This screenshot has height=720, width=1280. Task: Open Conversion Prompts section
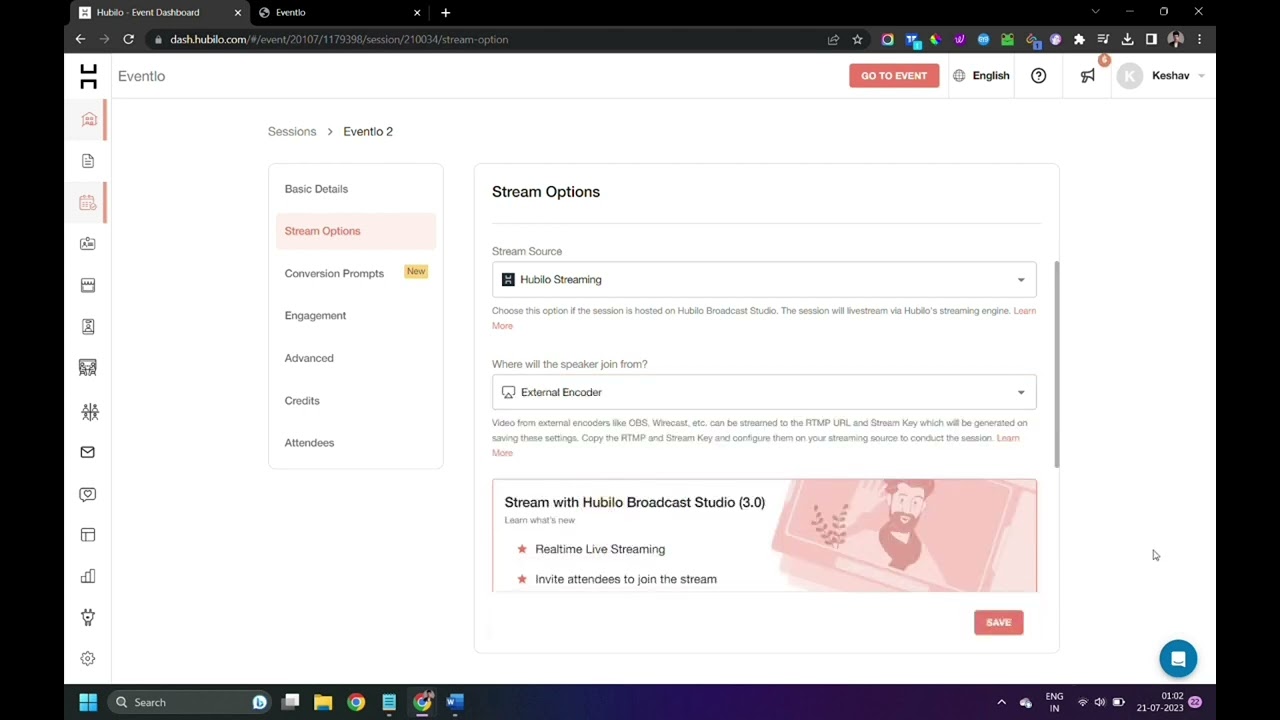pos(334,274)
